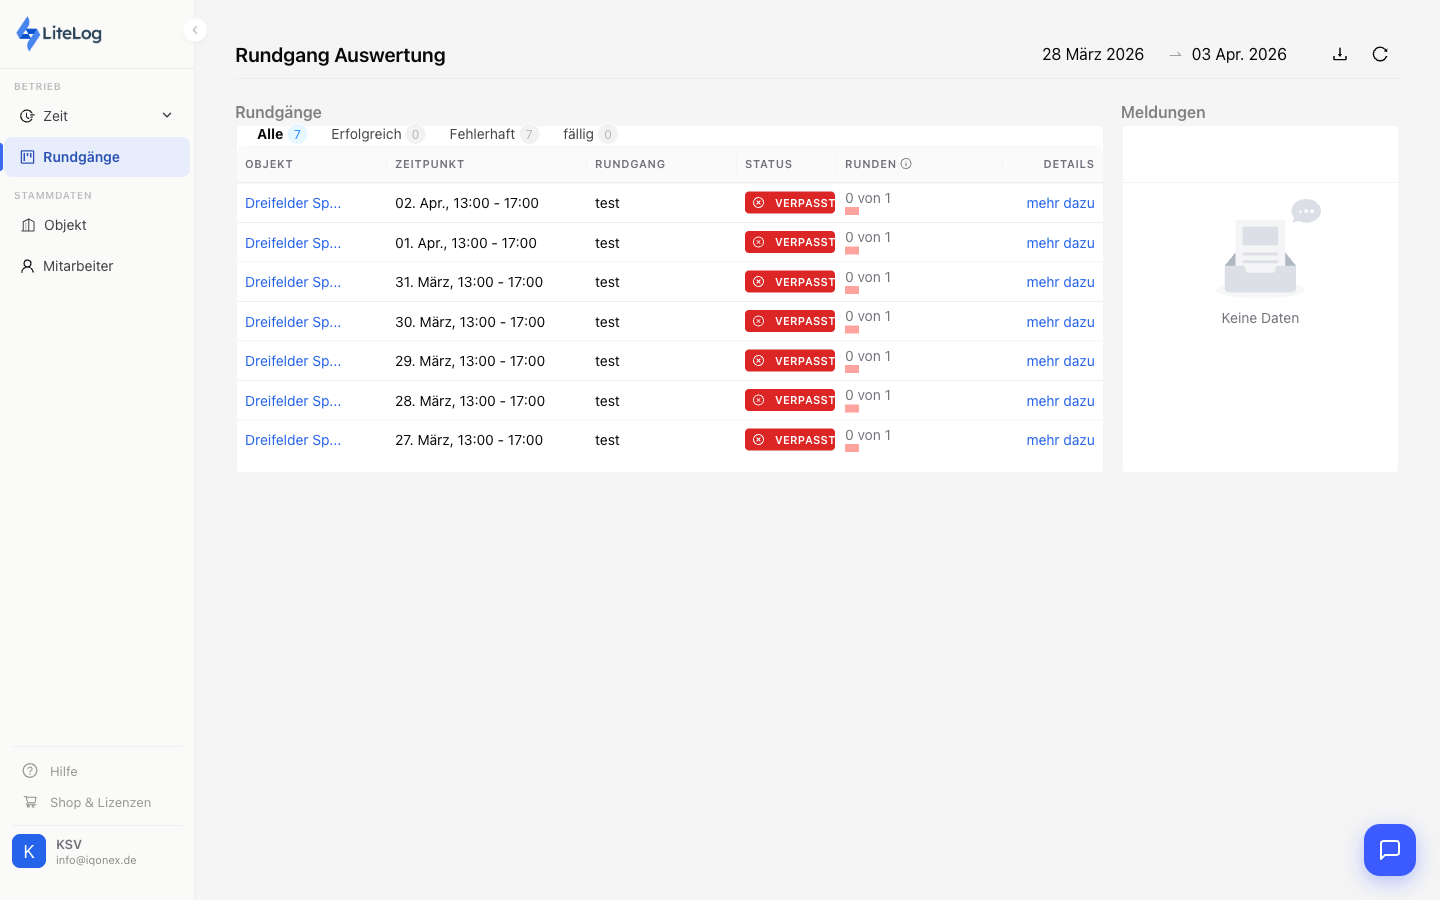Open the end date 03 Apr. 2026
Image resolution: width=1440 pixels, height=900 pixels.
[x=1238, y=54]
